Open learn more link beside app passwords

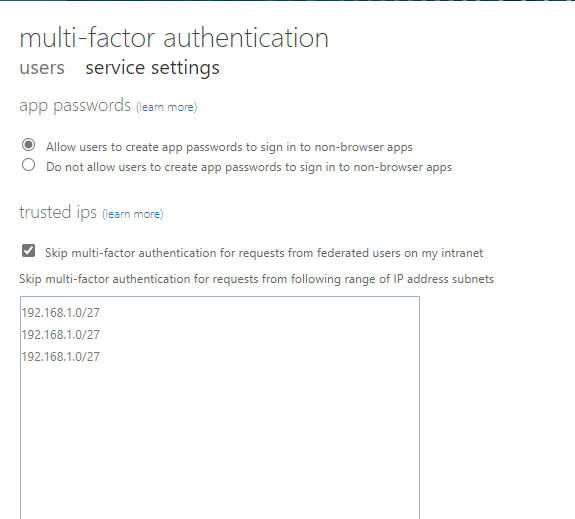(166, 107)
